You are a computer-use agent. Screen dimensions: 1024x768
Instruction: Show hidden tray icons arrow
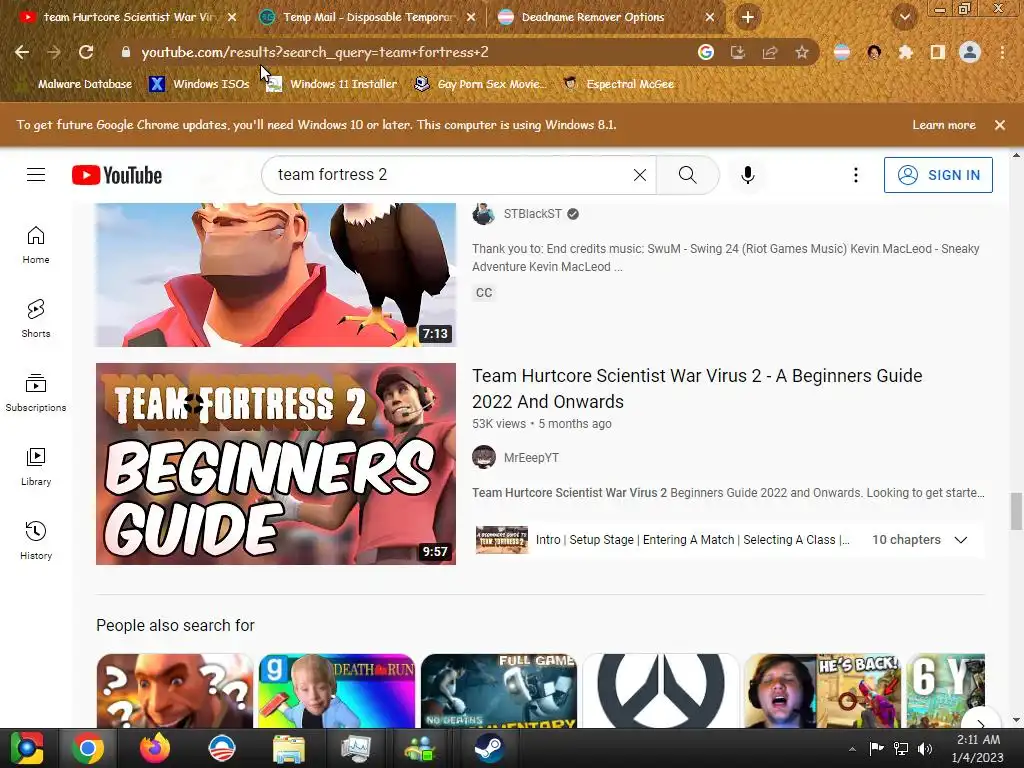point(852,749)
